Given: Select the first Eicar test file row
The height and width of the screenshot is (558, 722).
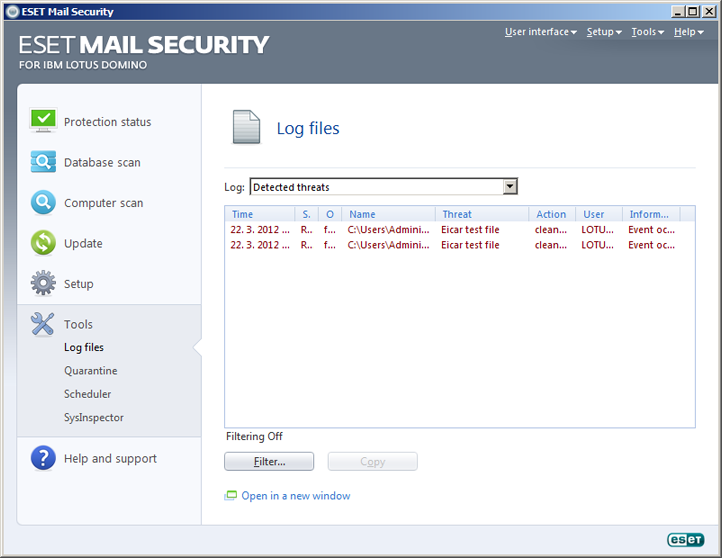Looking at the screenshot, I should tap(470, 230).
